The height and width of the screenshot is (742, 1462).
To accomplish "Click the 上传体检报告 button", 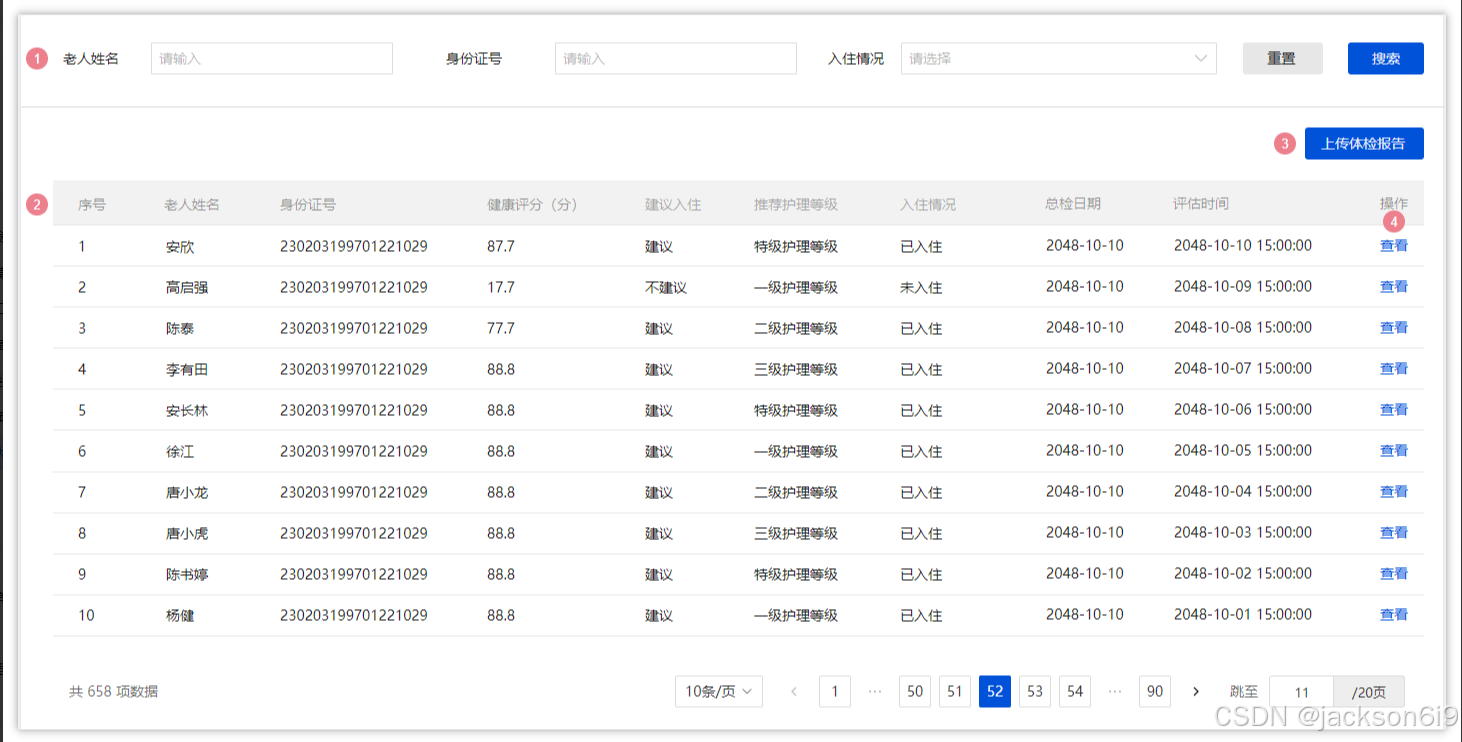I will coord(1364,143).
